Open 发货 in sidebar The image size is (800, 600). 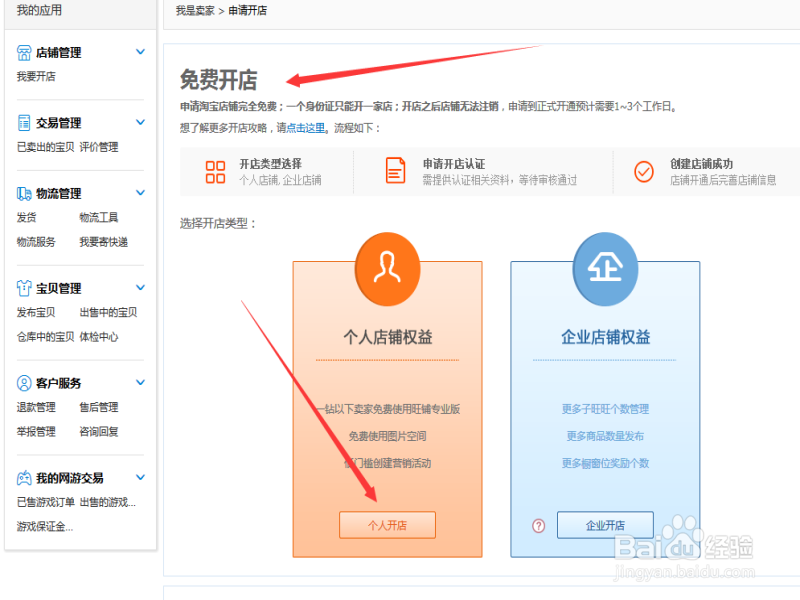27,217
